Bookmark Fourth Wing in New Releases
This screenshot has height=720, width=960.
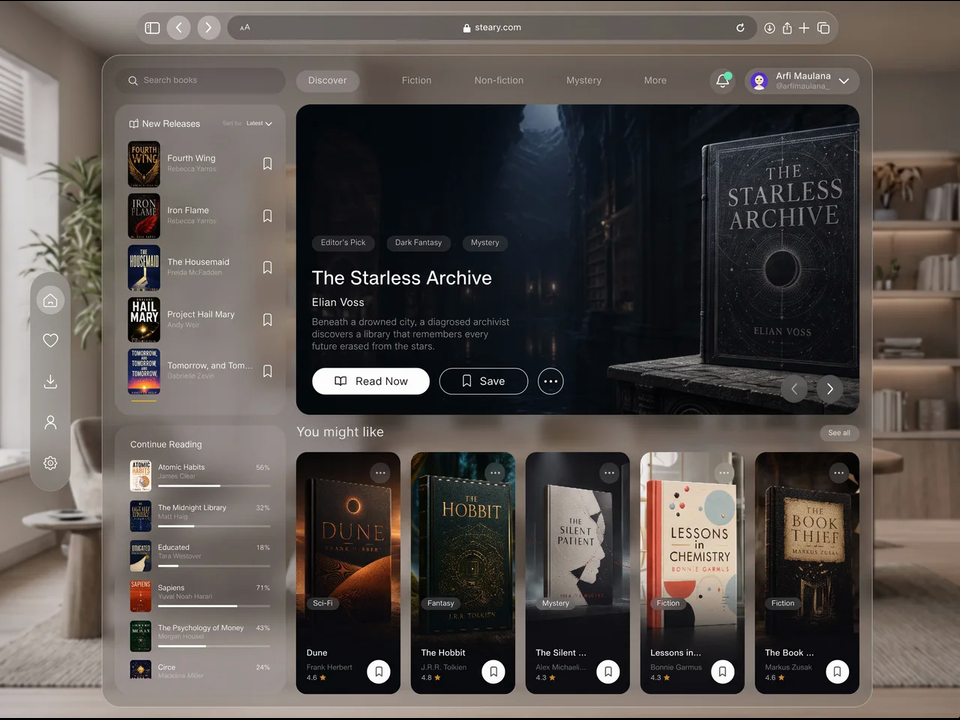(268, 163)
